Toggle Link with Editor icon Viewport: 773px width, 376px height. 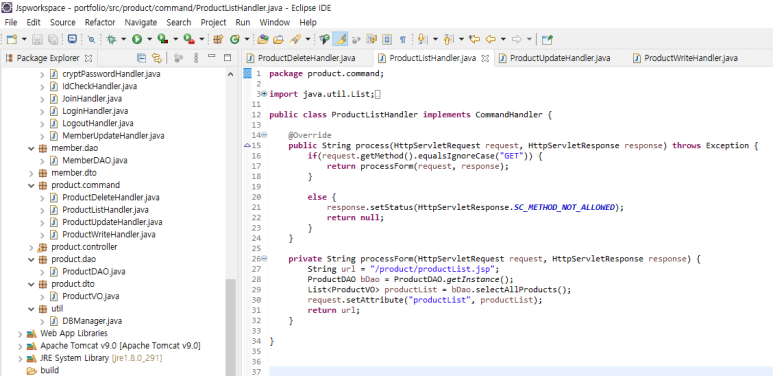click(x=157, y=58)
